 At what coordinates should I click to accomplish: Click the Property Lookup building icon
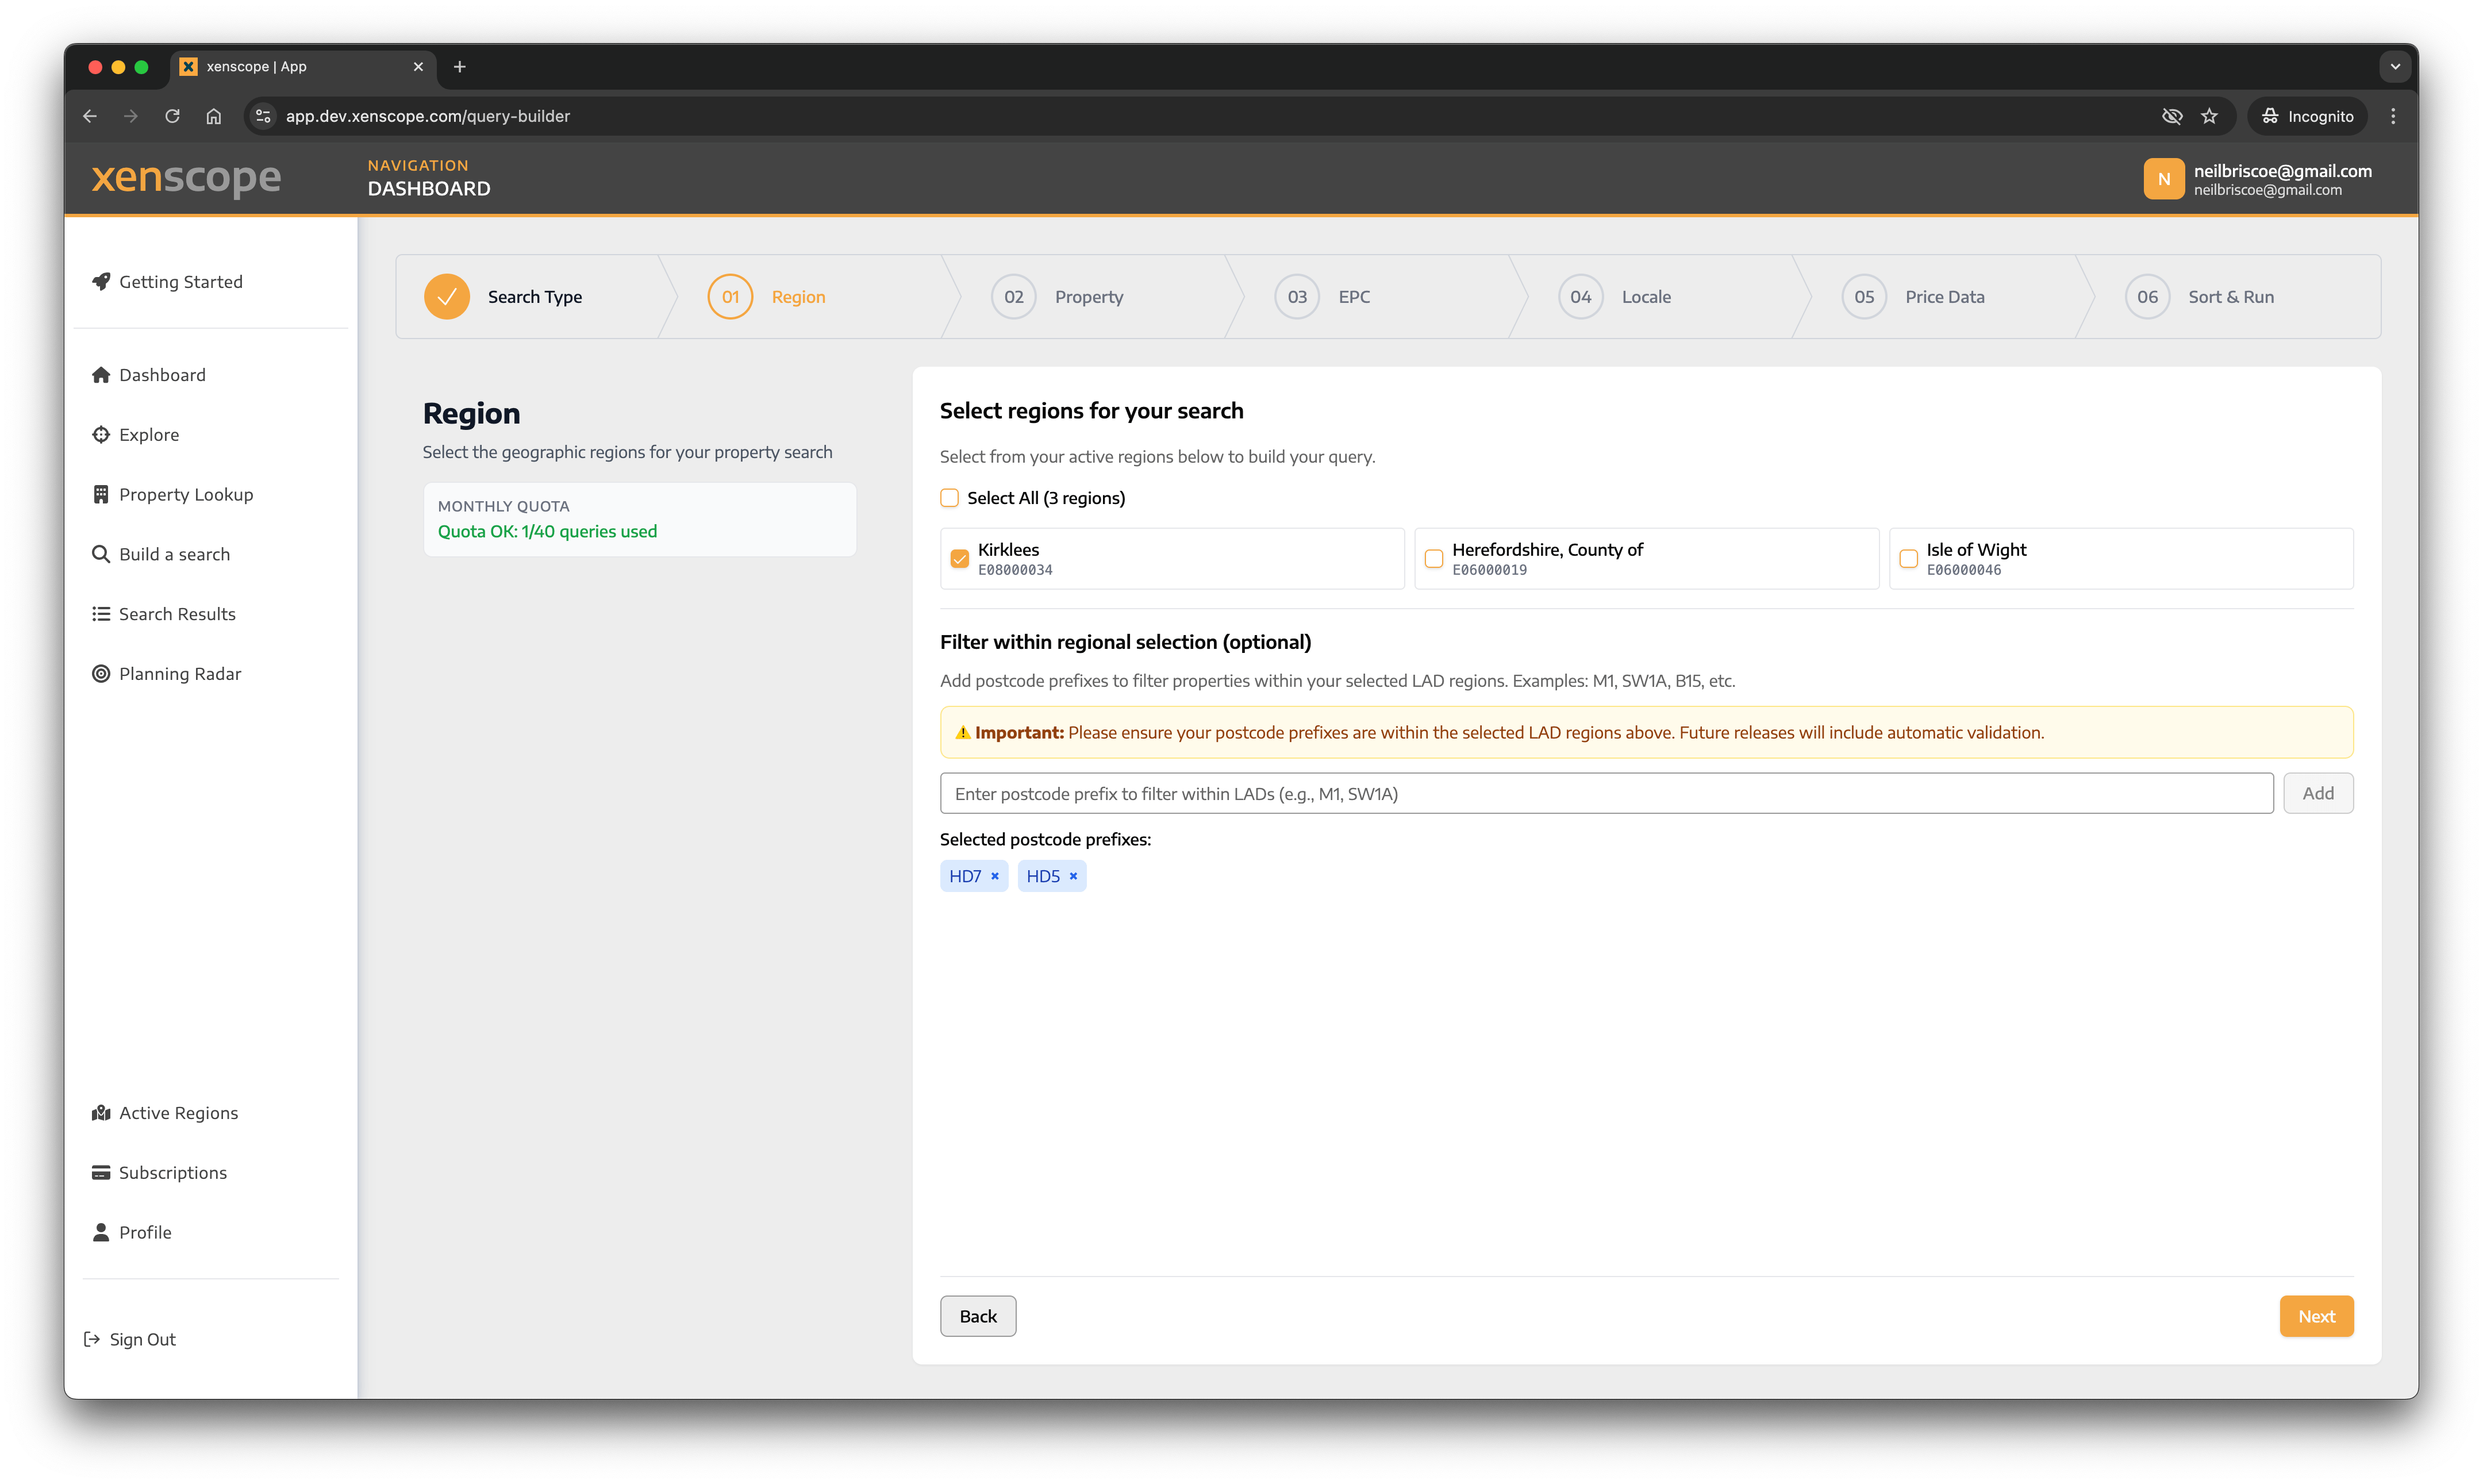101,494
